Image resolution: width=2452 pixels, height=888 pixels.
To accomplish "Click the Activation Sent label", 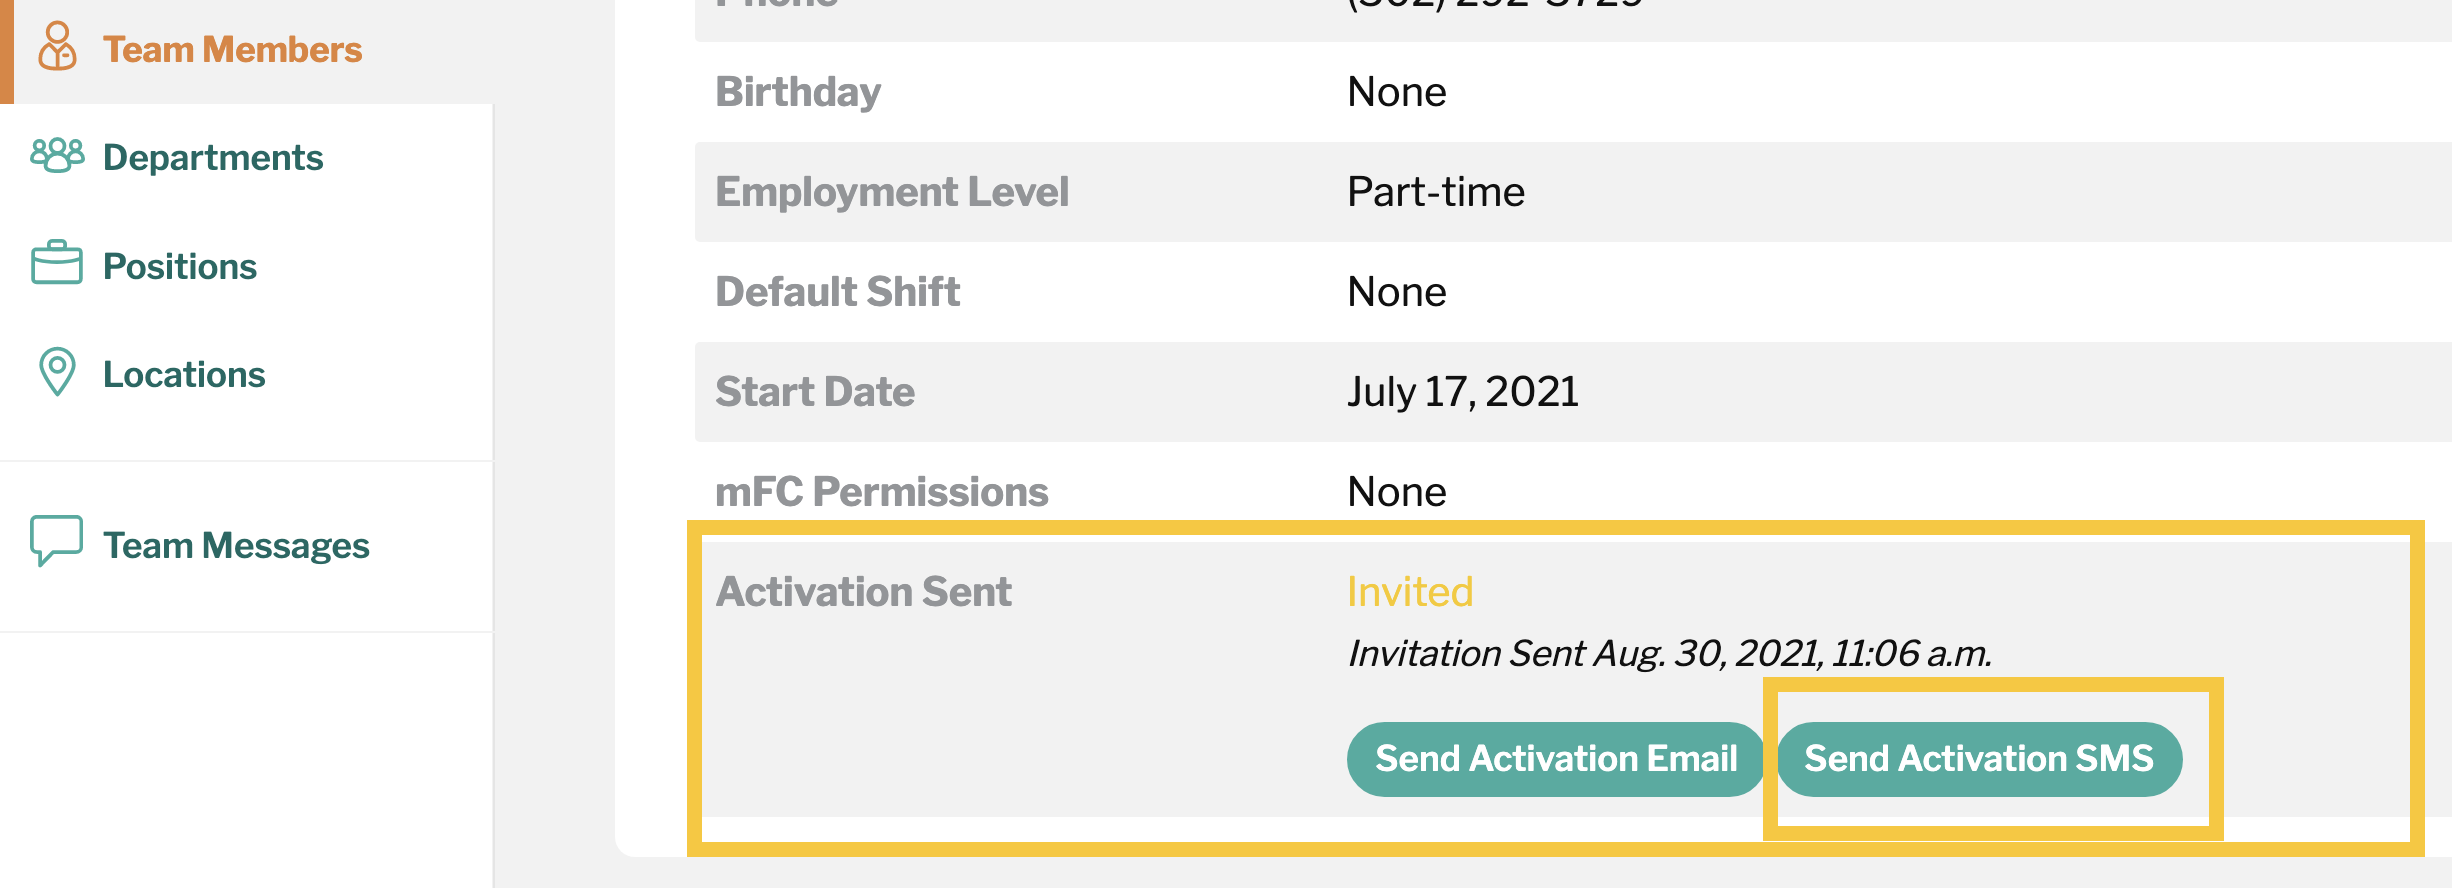I will click(864, 592).
